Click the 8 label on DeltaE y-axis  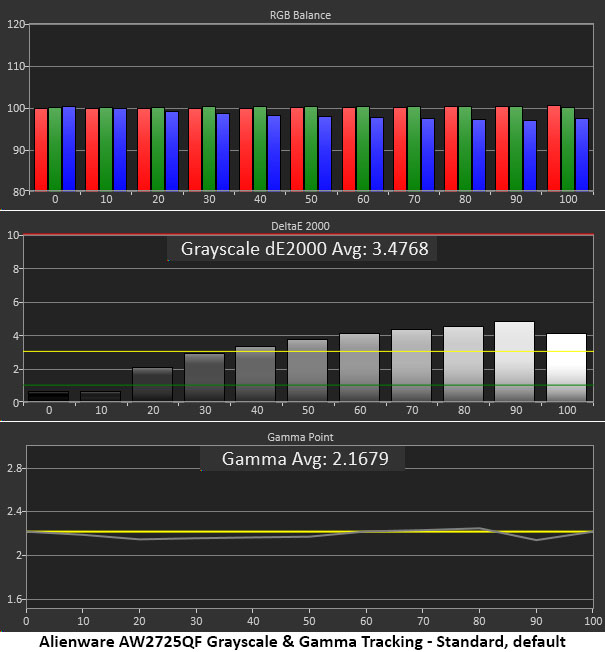16,269
